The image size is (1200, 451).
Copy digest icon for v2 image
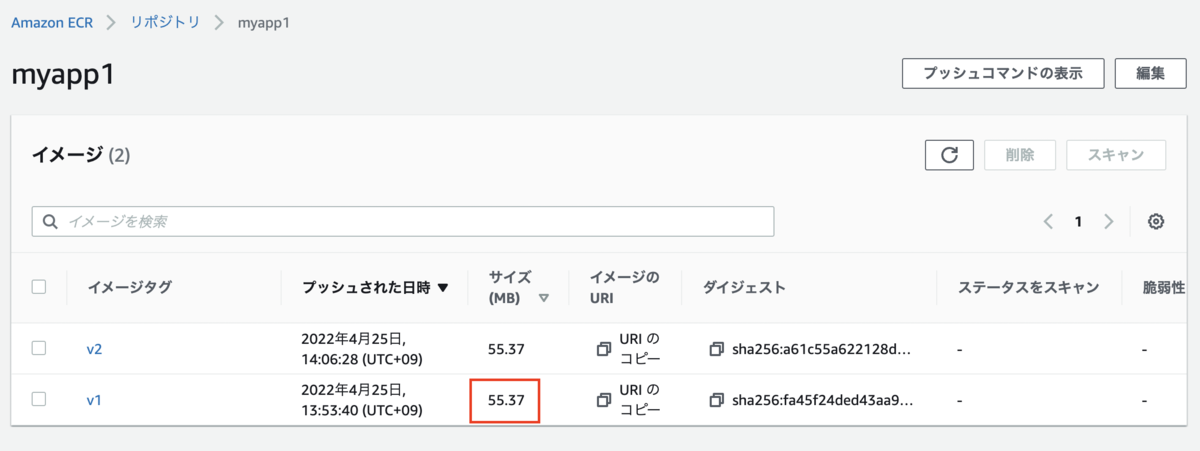point(716,349)
